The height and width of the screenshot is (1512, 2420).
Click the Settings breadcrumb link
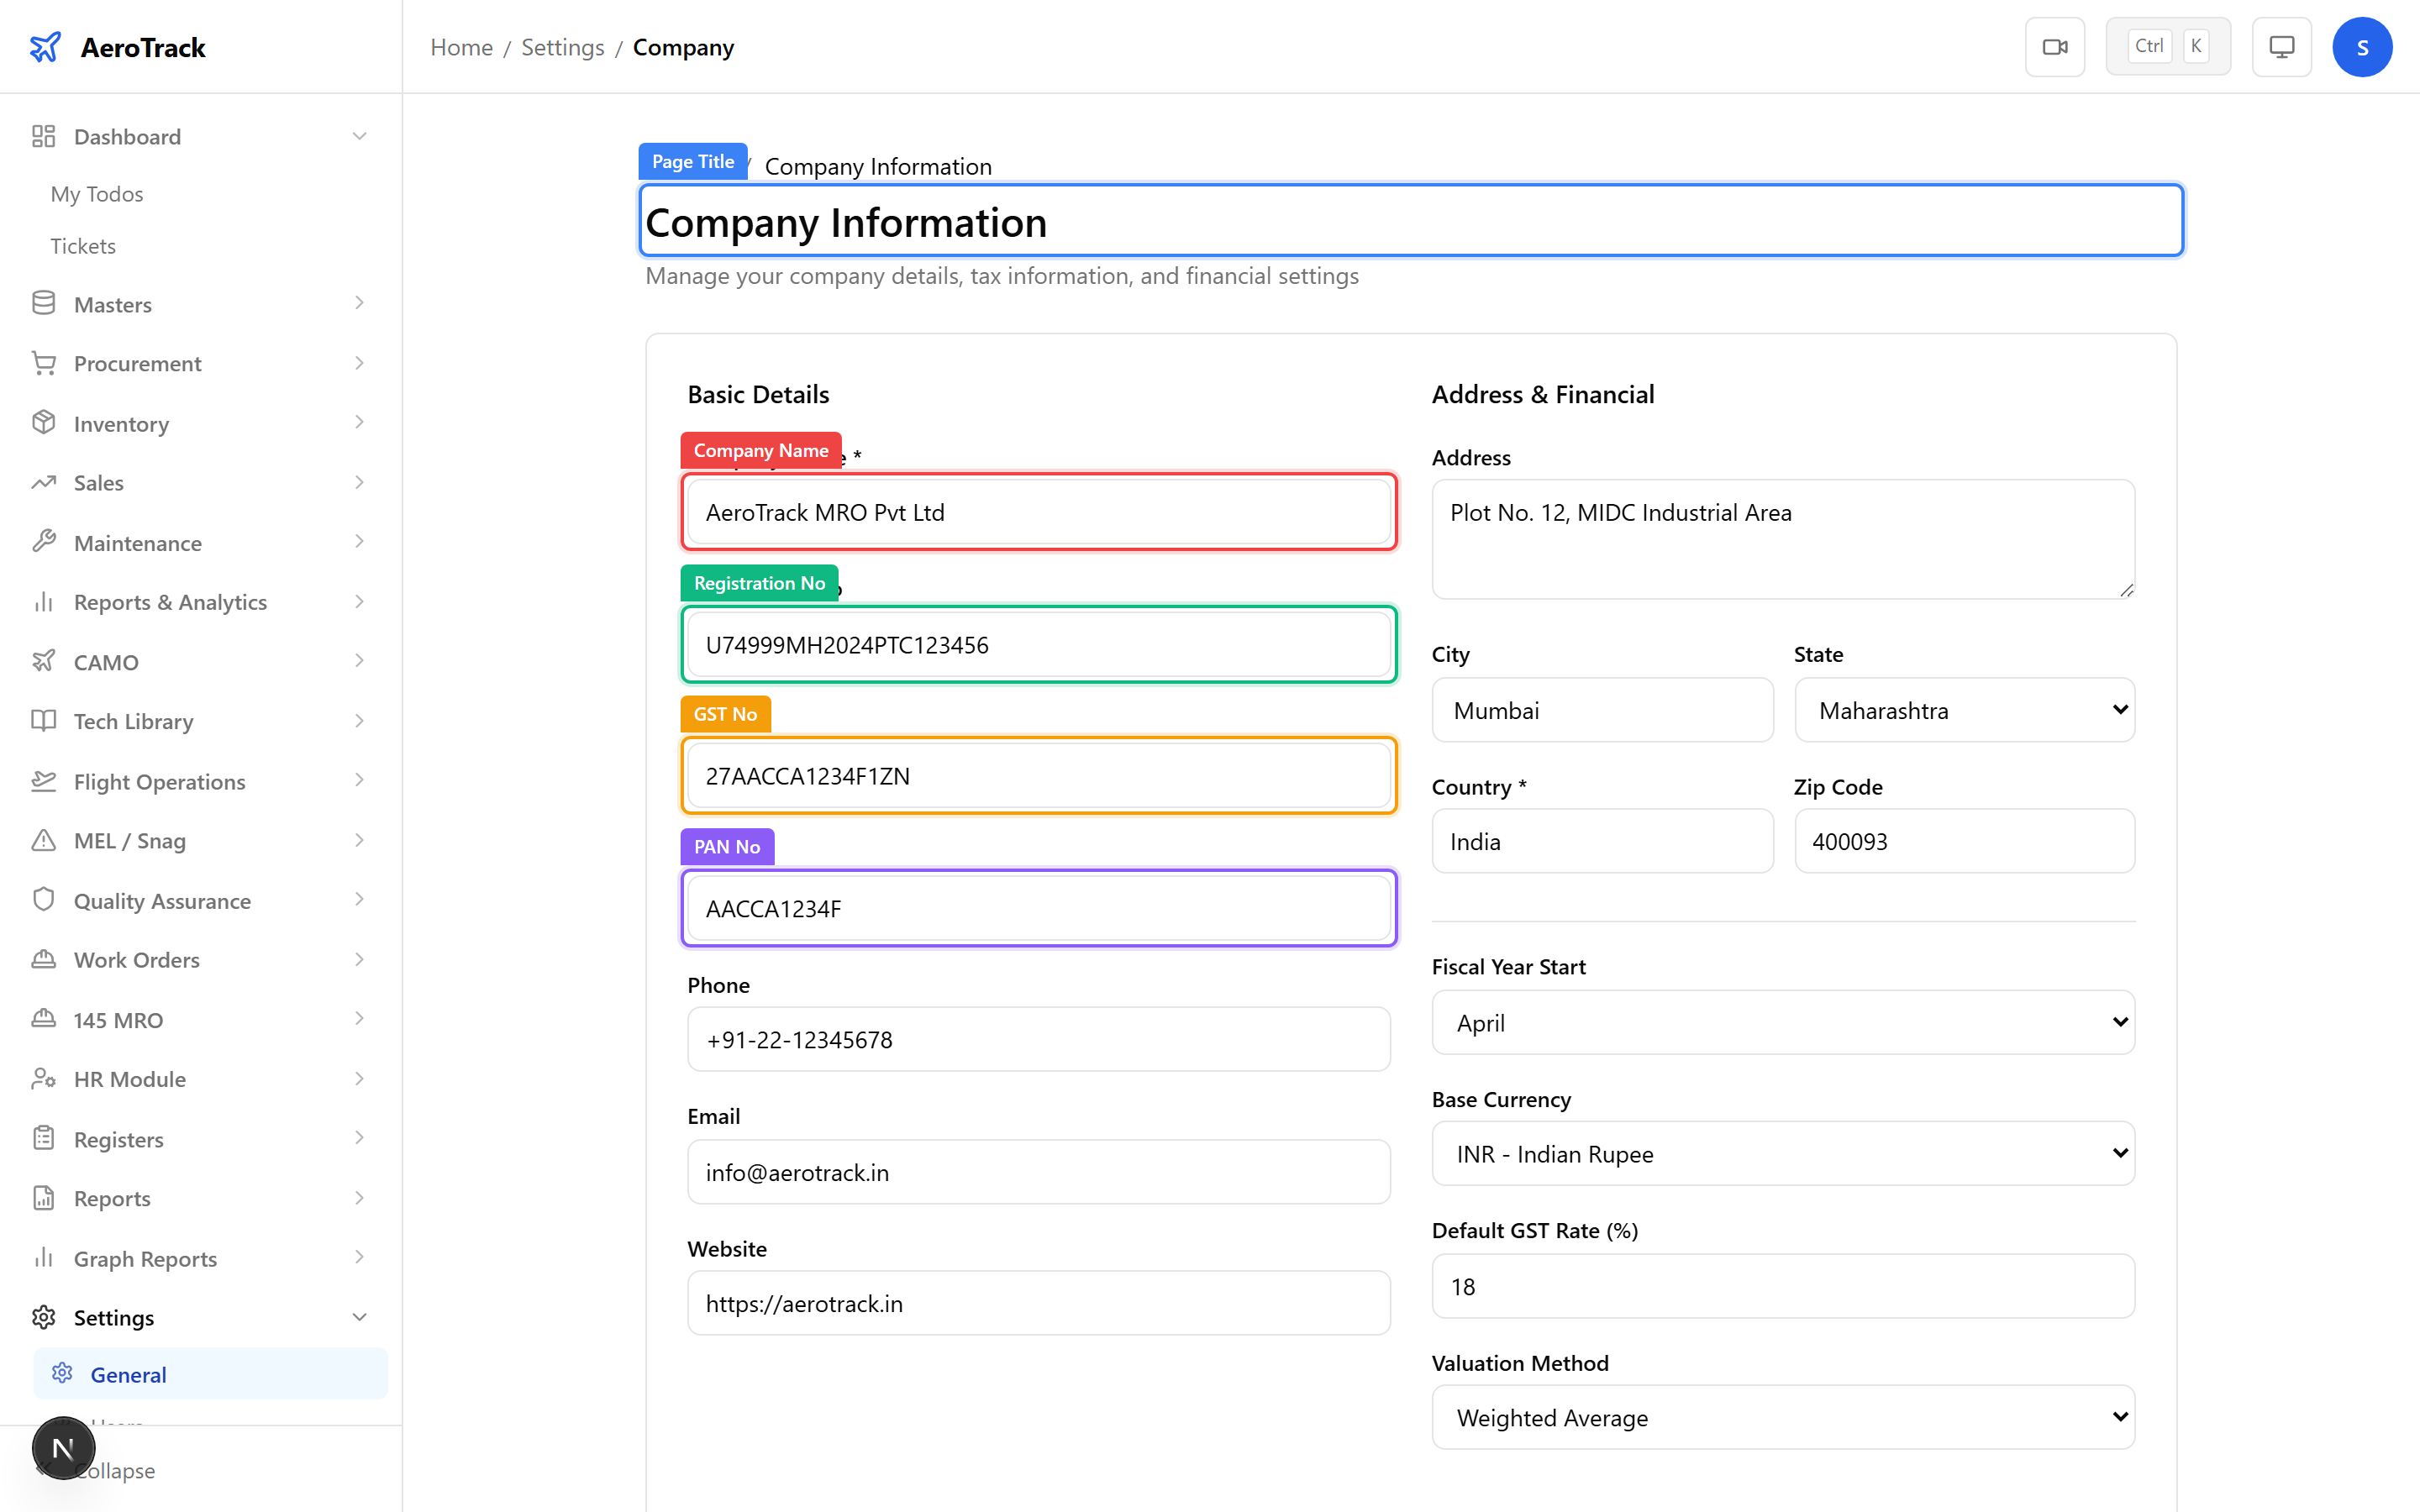pyautogui.click(x=562, y=47)
